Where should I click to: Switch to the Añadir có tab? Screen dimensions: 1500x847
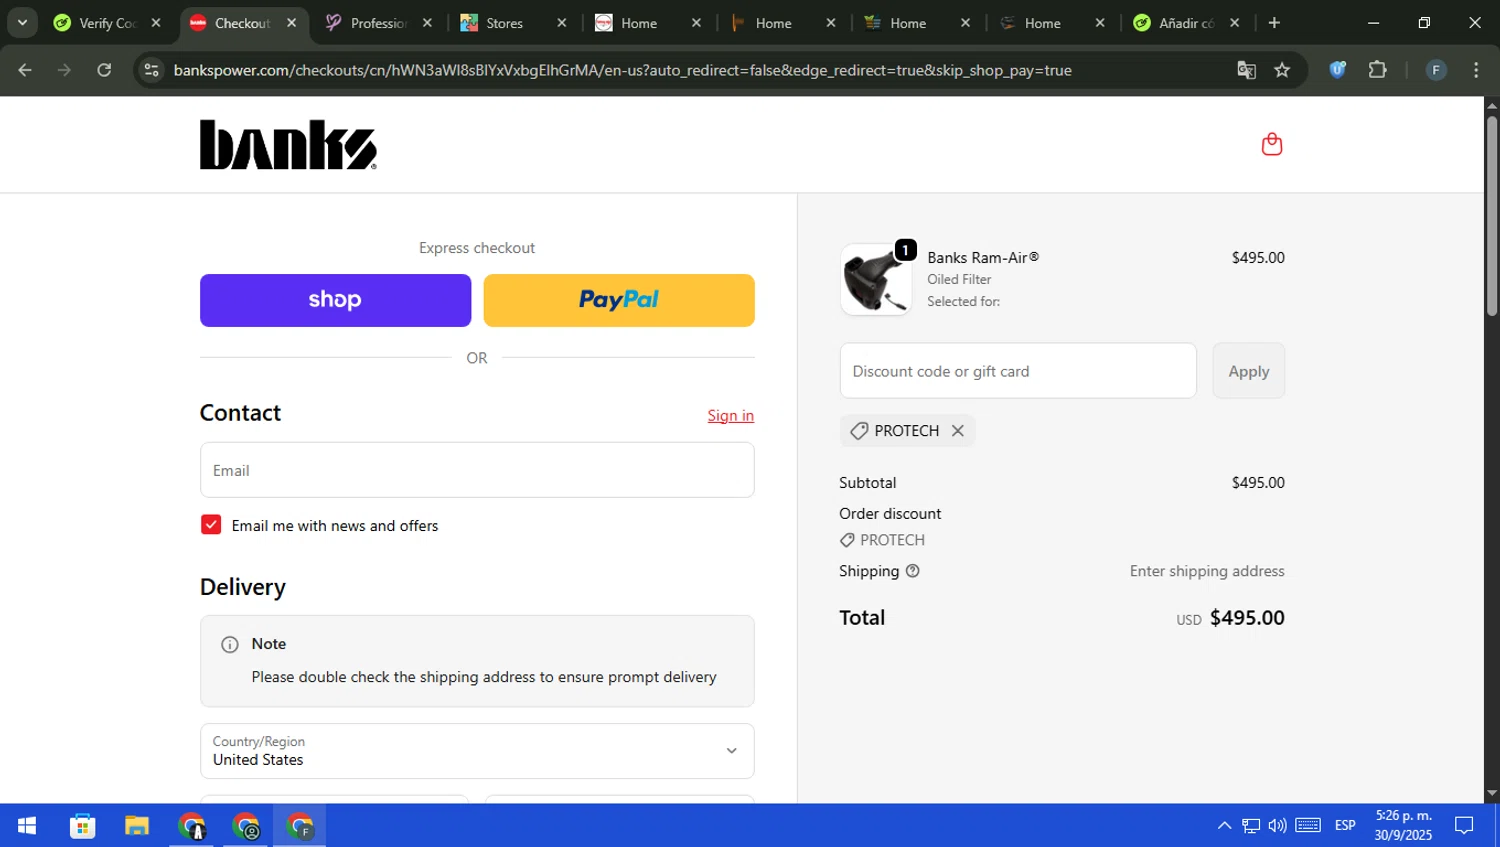tap(1186, 23)
